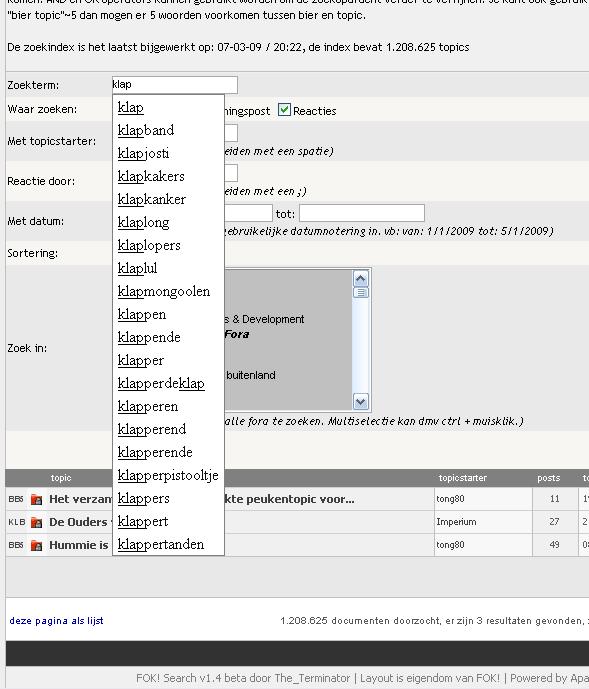Viewport: 589px width, 689px height.
Task: Open the 'De Ouders' topic
Action: point(78,522)
